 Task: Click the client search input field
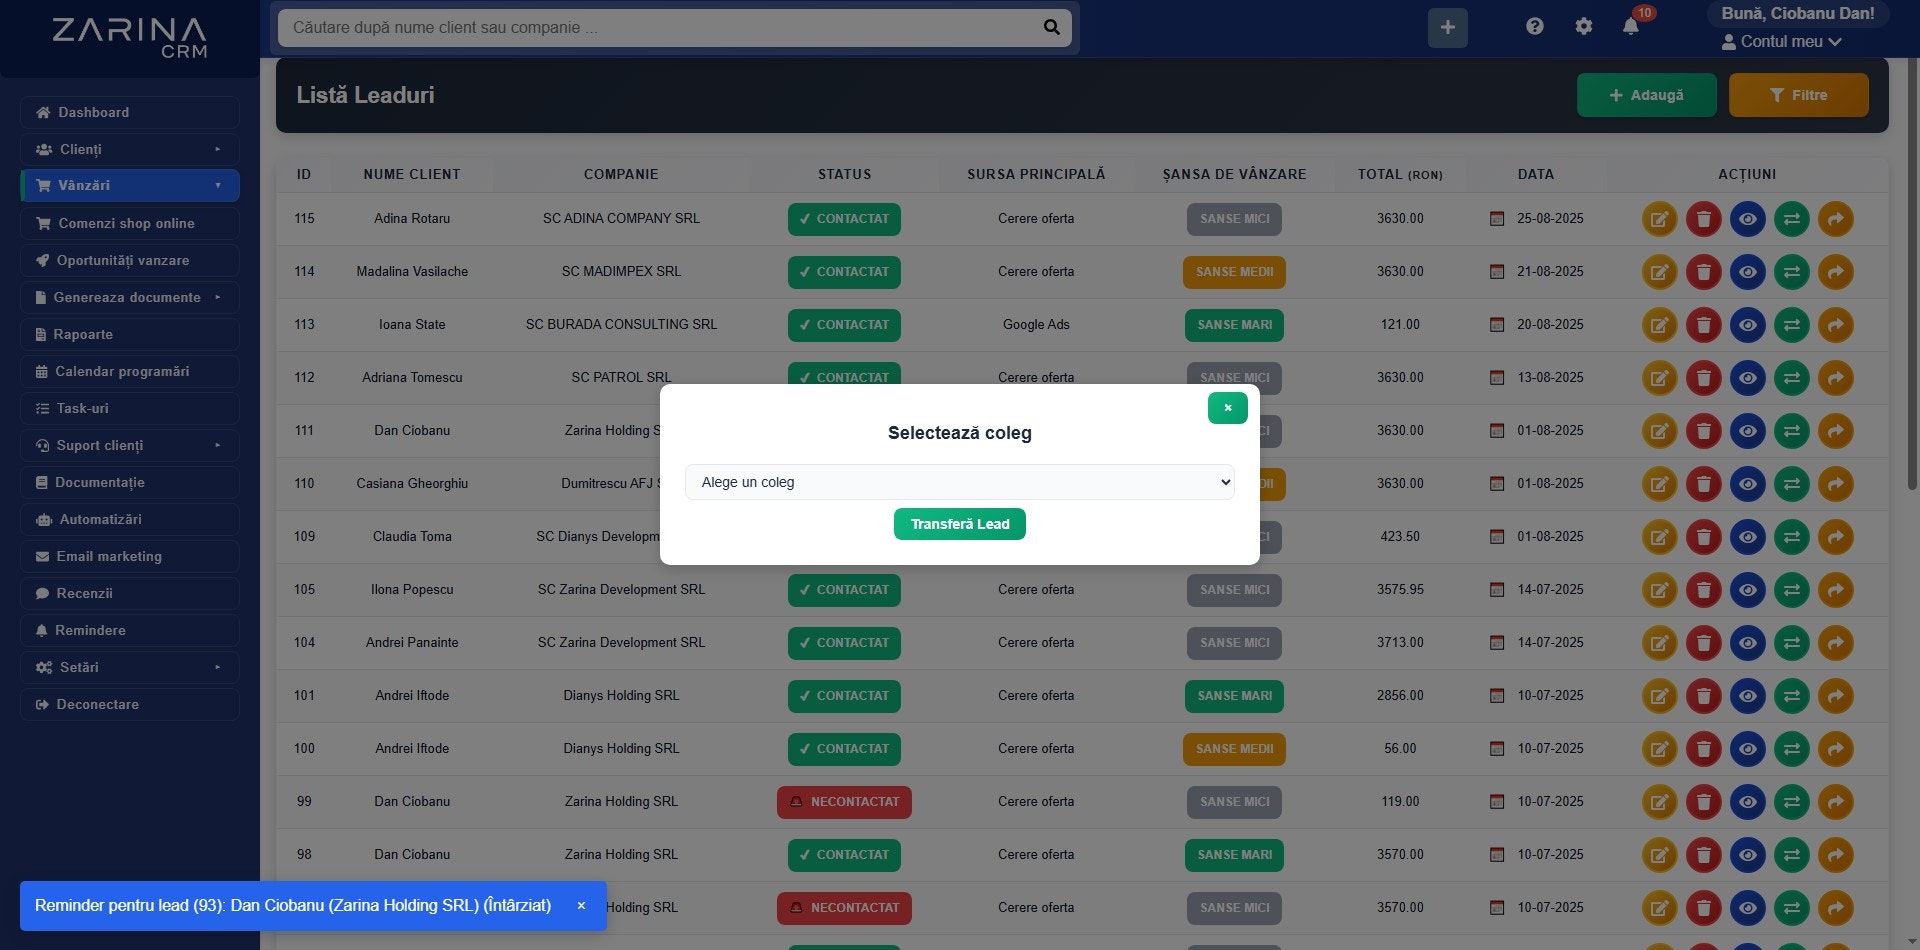point(660,27)
